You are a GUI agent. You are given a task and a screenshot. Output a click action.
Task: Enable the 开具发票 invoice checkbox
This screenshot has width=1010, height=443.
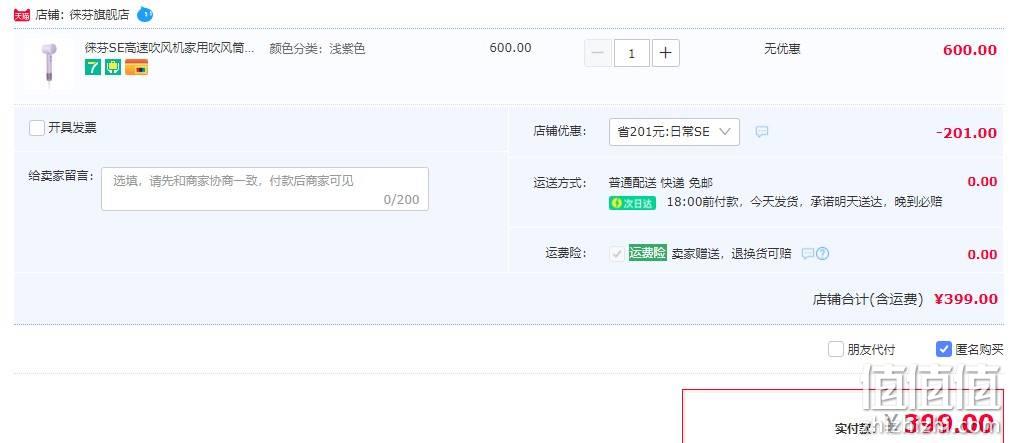click(x=37, y=128)
